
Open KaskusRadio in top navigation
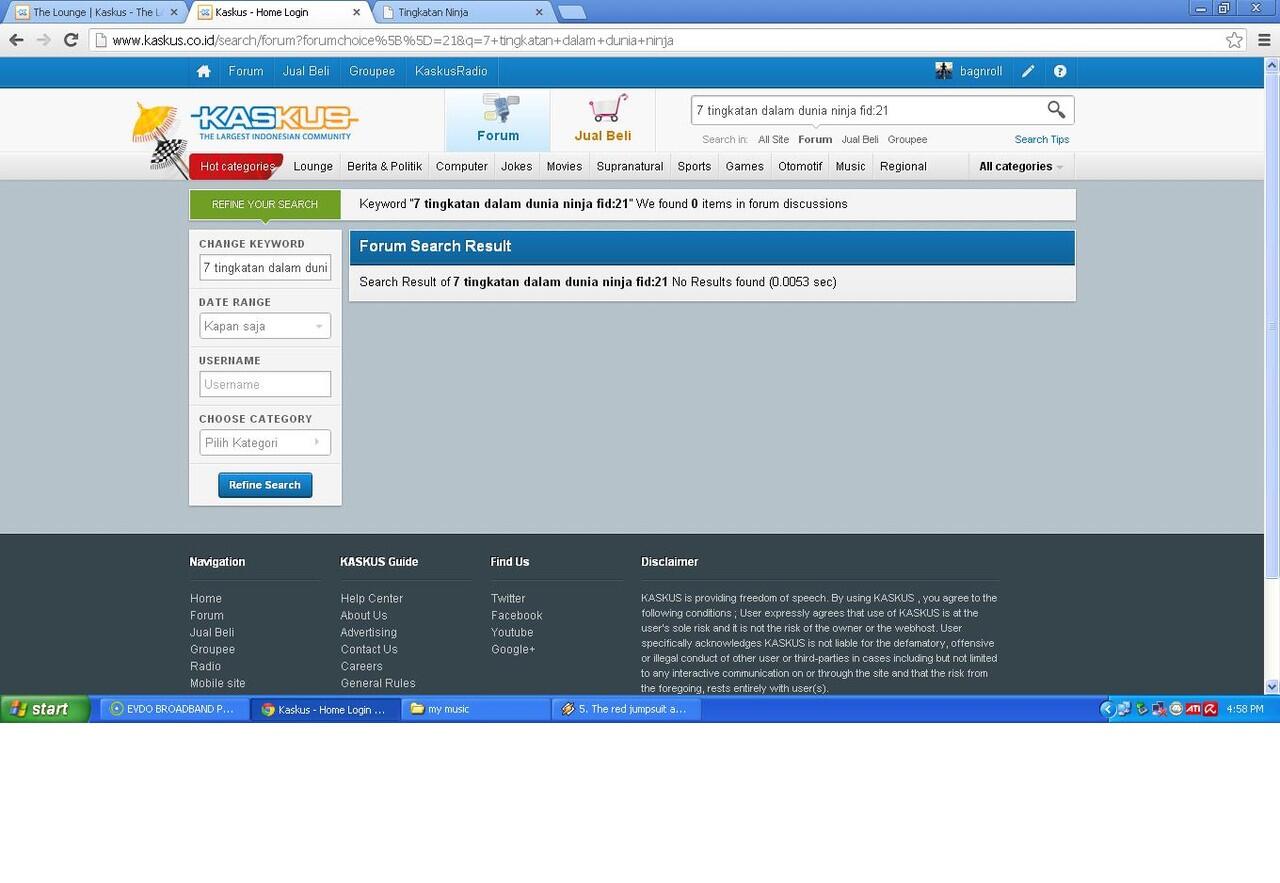pyautogui.click(x=451, y=71)
